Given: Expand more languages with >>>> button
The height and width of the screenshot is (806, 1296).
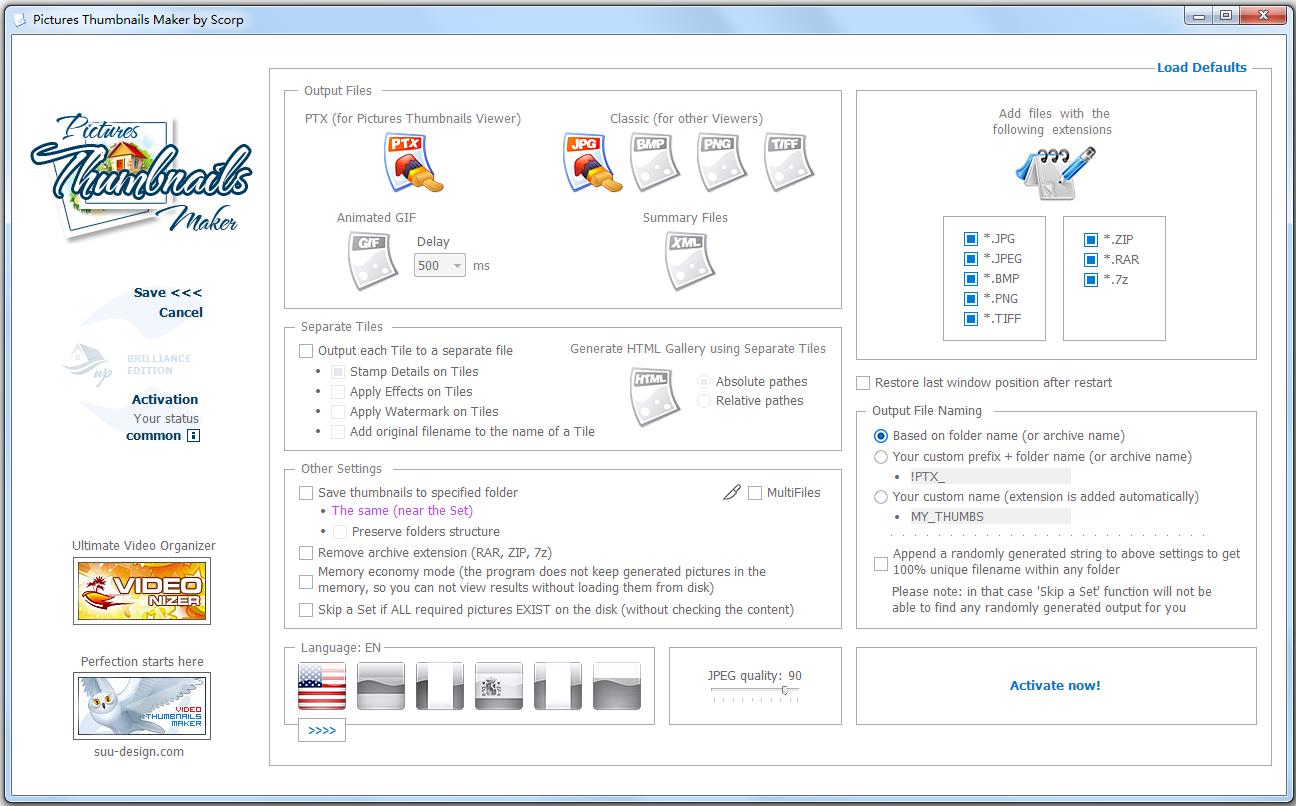Looking at the screenshot, I should click(x=322, y=731).
